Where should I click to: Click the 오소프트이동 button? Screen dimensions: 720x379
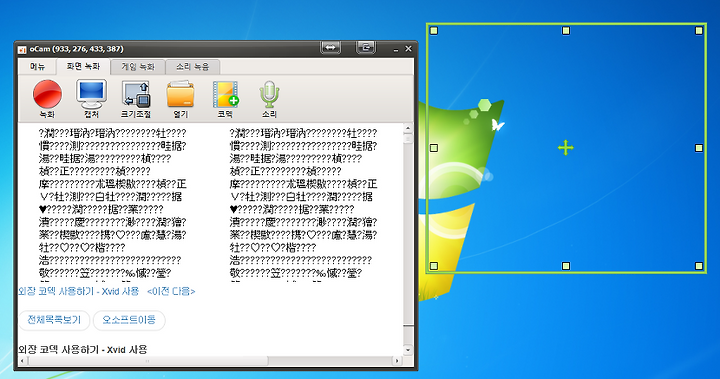[x=129, y=320]
